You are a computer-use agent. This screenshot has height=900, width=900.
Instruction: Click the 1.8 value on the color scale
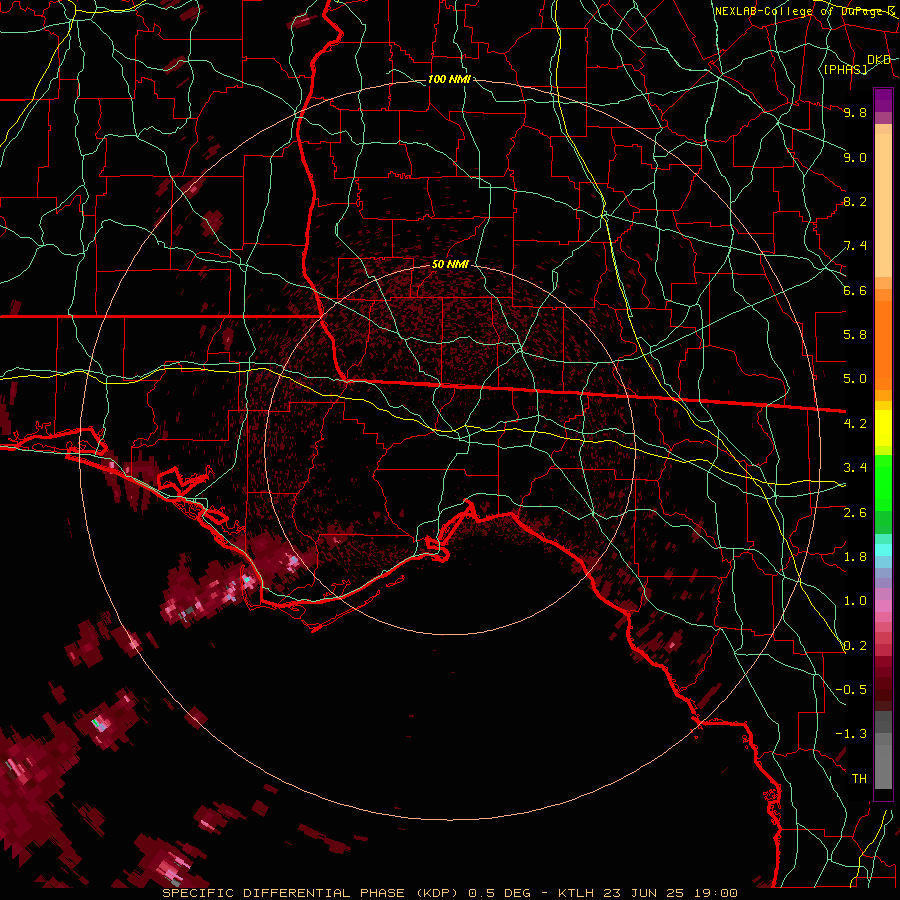[x=855, y=557]
